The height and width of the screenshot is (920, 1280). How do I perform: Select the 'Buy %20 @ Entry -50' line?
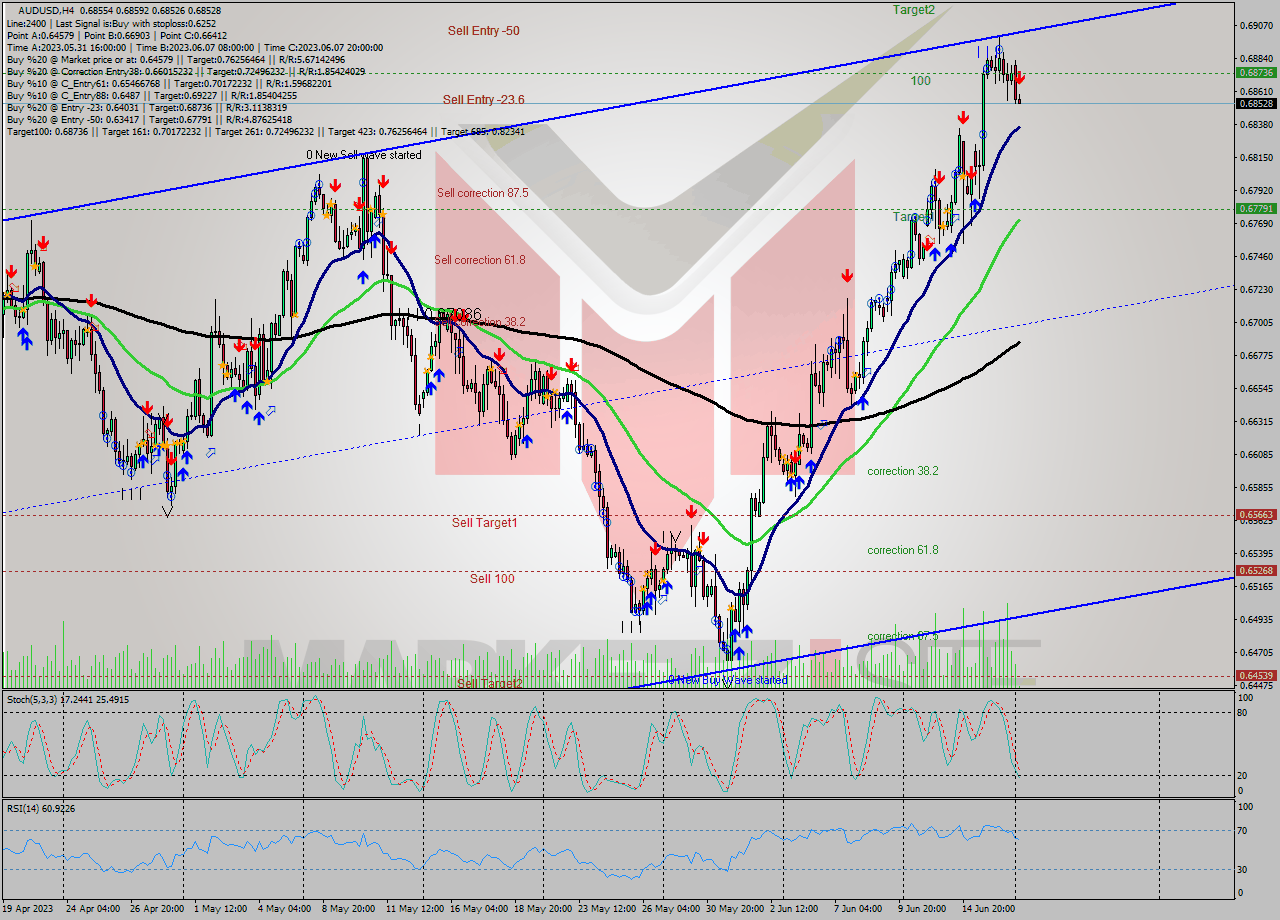pyautogui.click(x=149, y=119)
